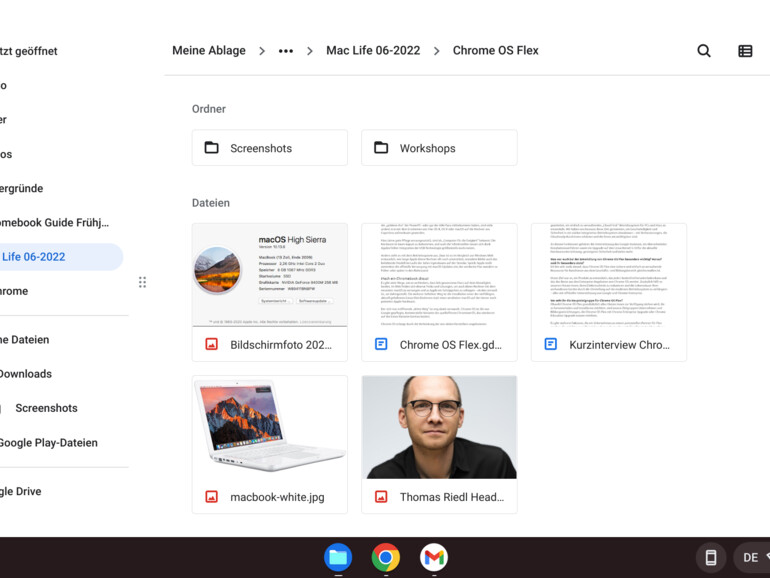The width and height of the screenshot is (770, 578).
Task: Expand the collapsed breadcrumb ellipsis
Action: coord(286,51)
